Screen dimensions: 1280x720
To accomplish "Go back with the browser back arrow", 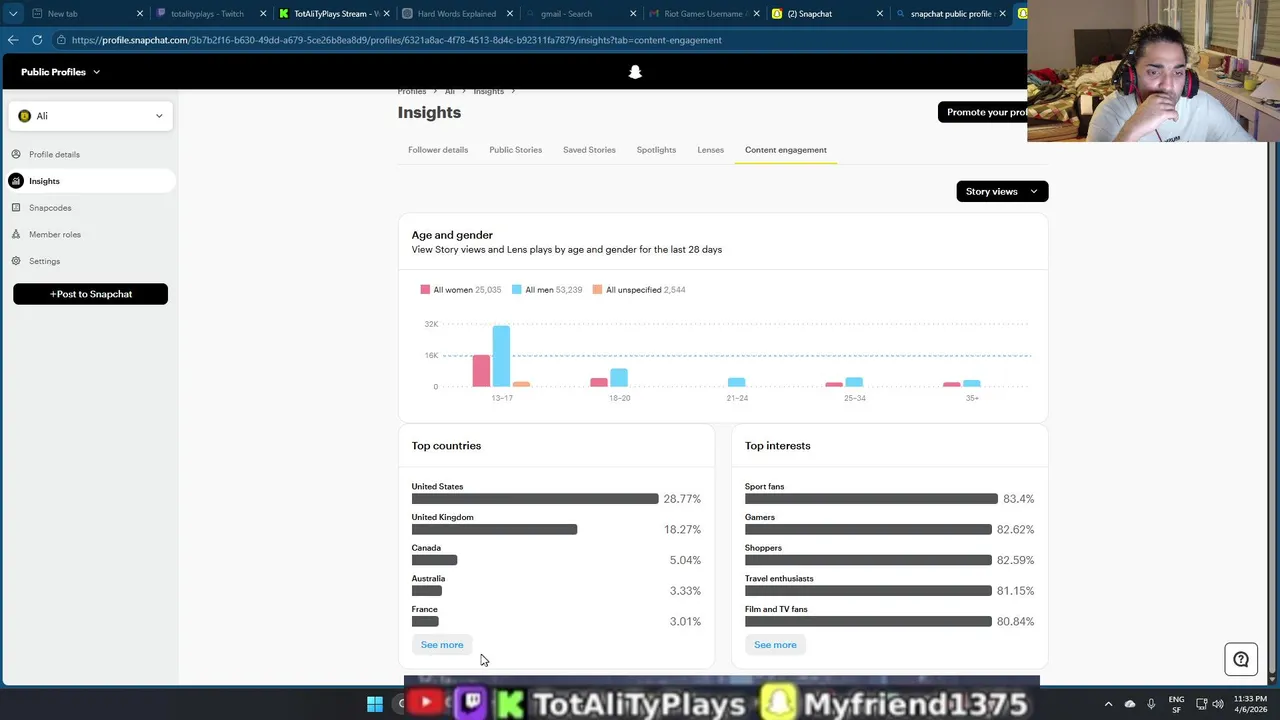I will tap(12, 40).
